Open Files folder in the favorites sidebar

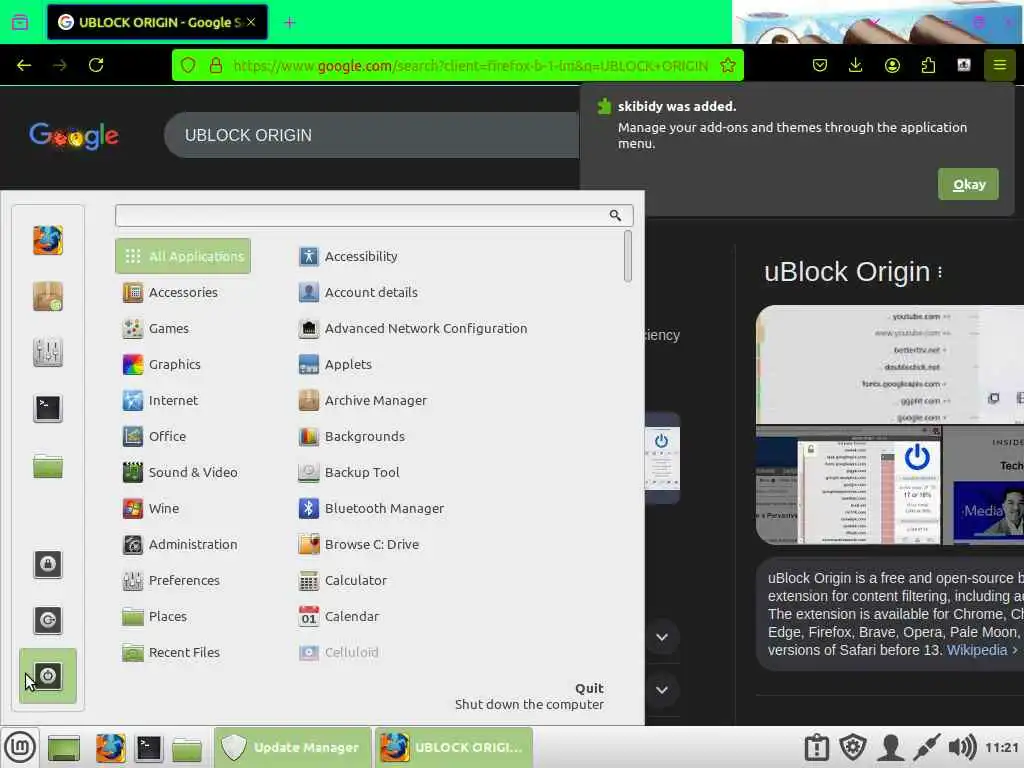[x=48, y=466]
